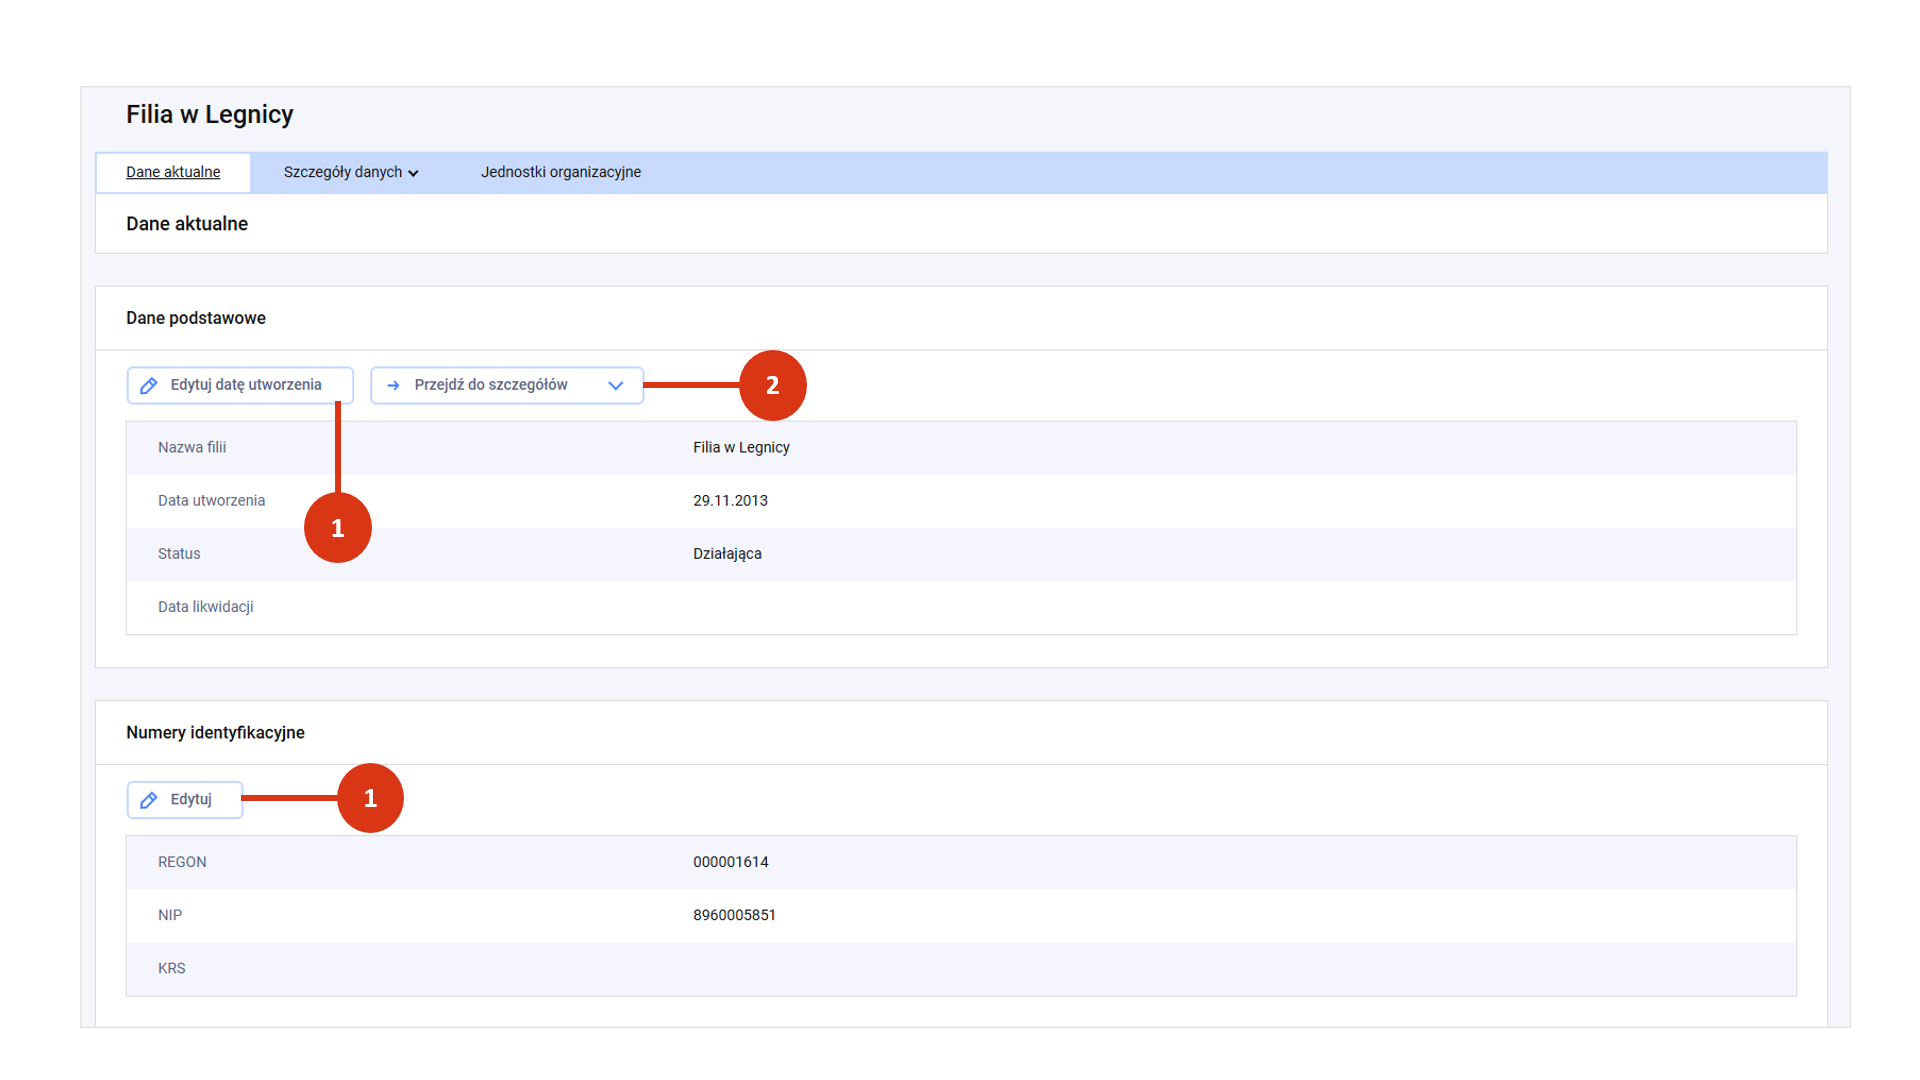The image size is (1920, 1080).
Task: Switch to Dane aktualne tab
Action: click(173, 172)
